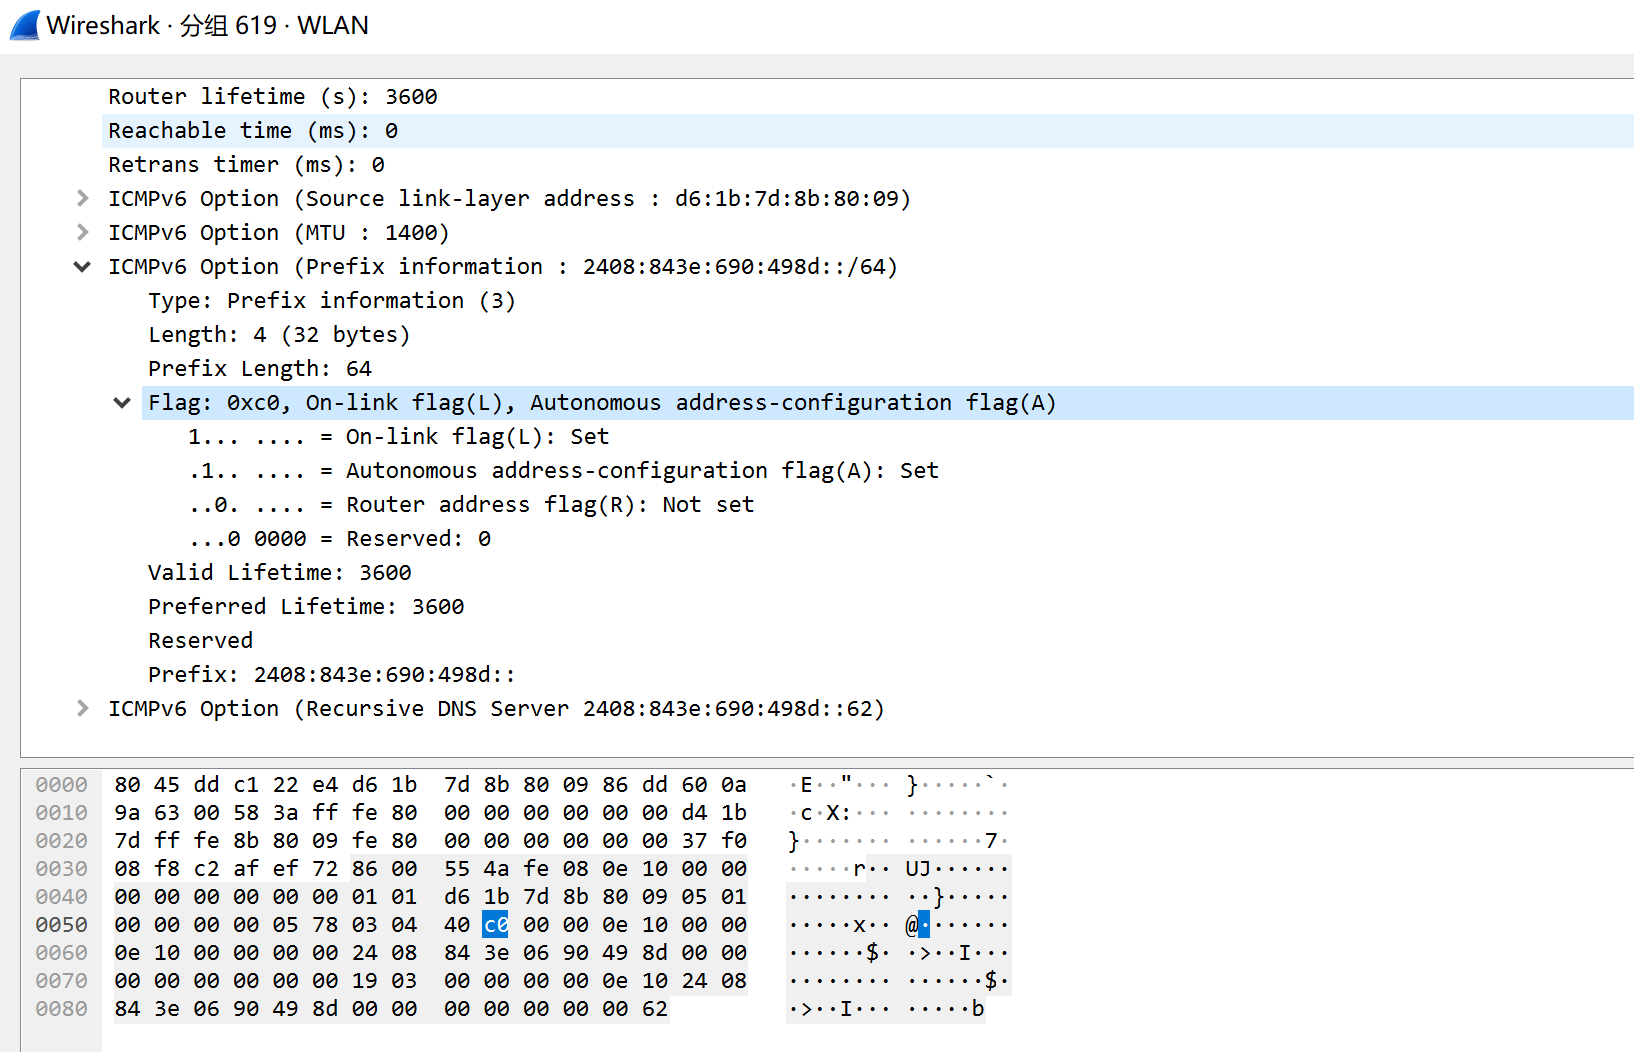The width and height of the screenshot is (1634, 1052).
Task: Select the Valid Lifetime: 3600 field
Action: (x=279, y=573)
